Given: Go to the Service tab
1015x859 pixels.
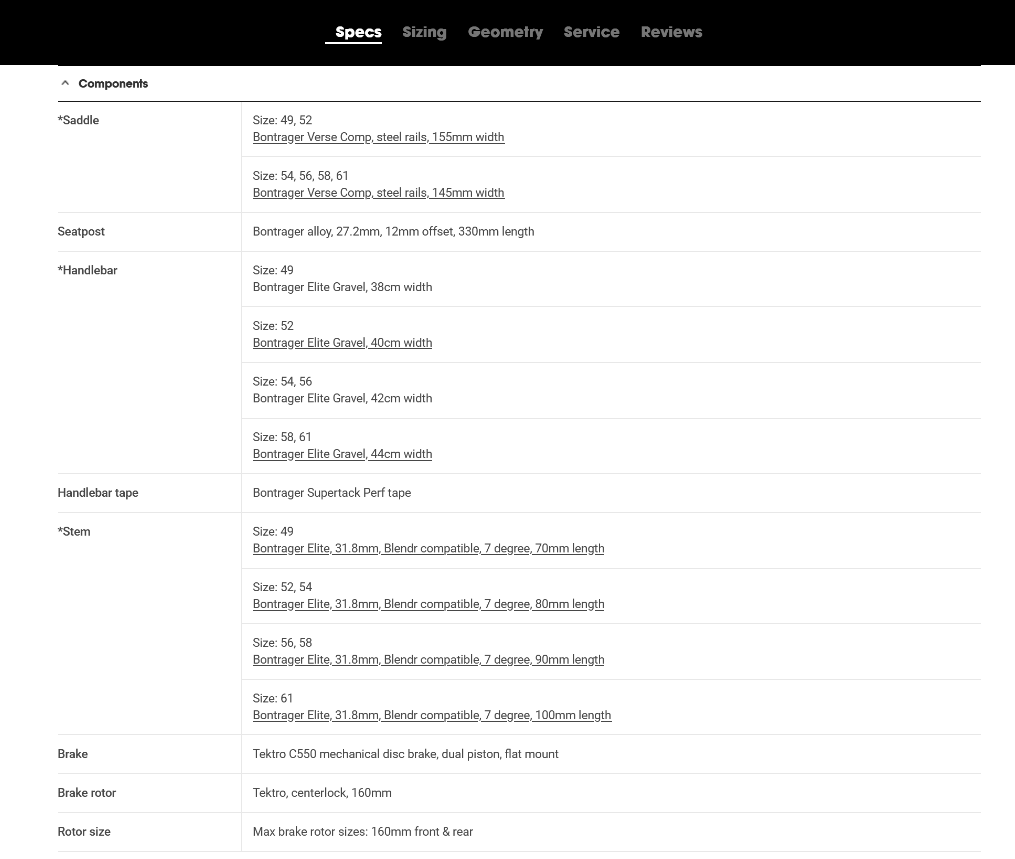Looking at the screenshot, I should click(591, 32).
